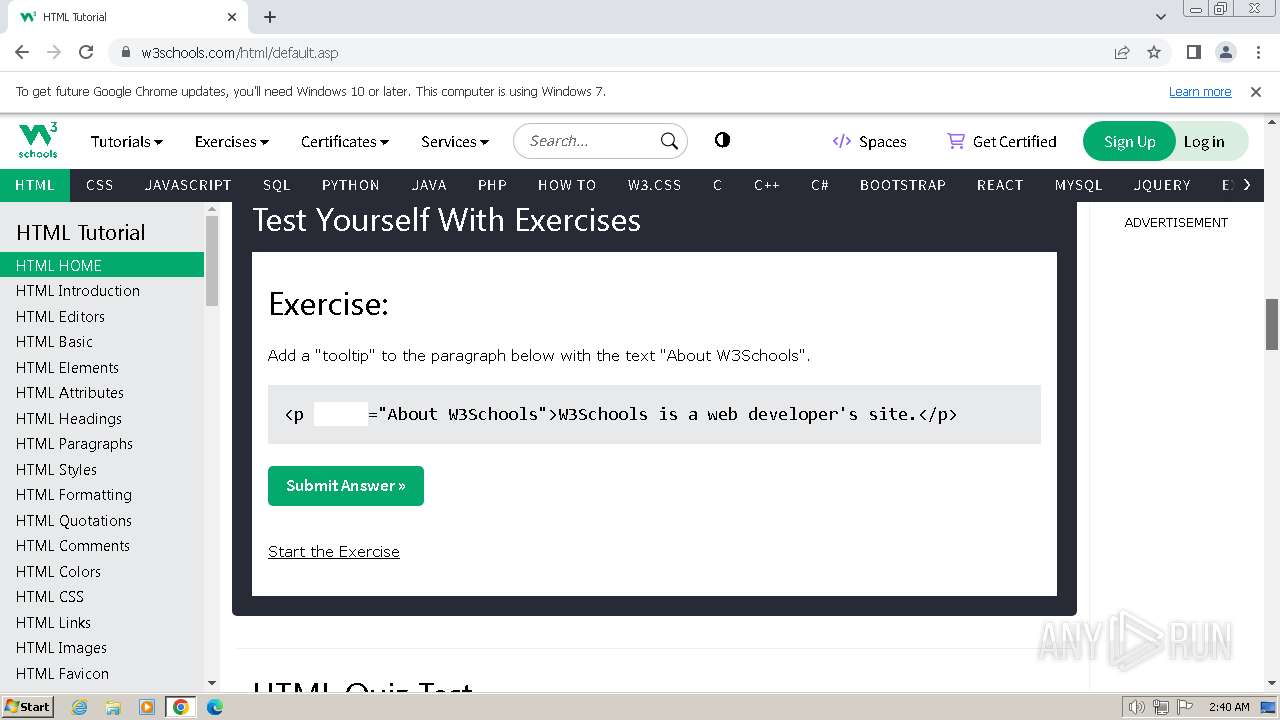
Task: Open HTML Quotations in sidebar
Action: click(x=102, y=520)
